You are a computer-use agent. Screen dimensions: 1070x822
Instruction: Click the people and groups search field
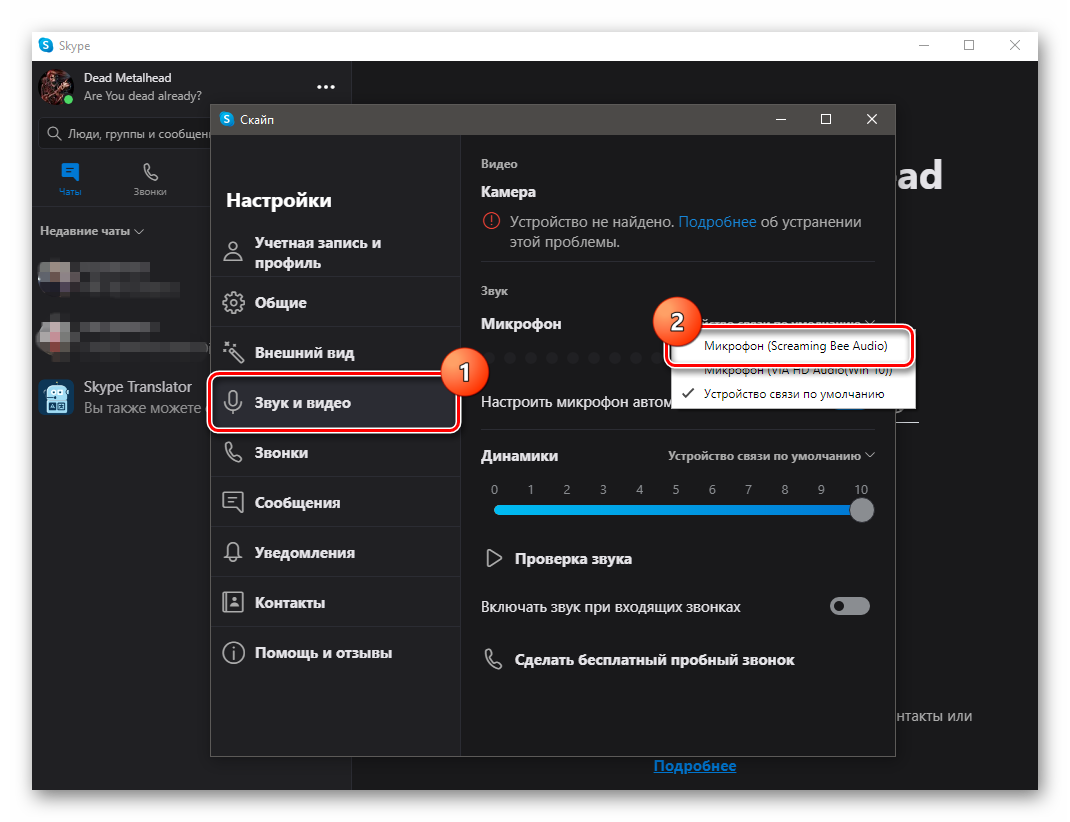125,133
